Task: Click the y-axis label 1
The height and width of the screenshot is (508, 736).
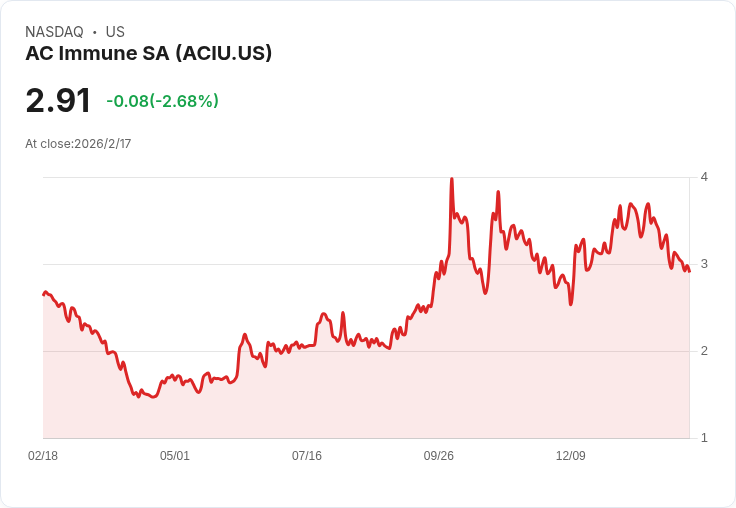Action: [704, 438]
